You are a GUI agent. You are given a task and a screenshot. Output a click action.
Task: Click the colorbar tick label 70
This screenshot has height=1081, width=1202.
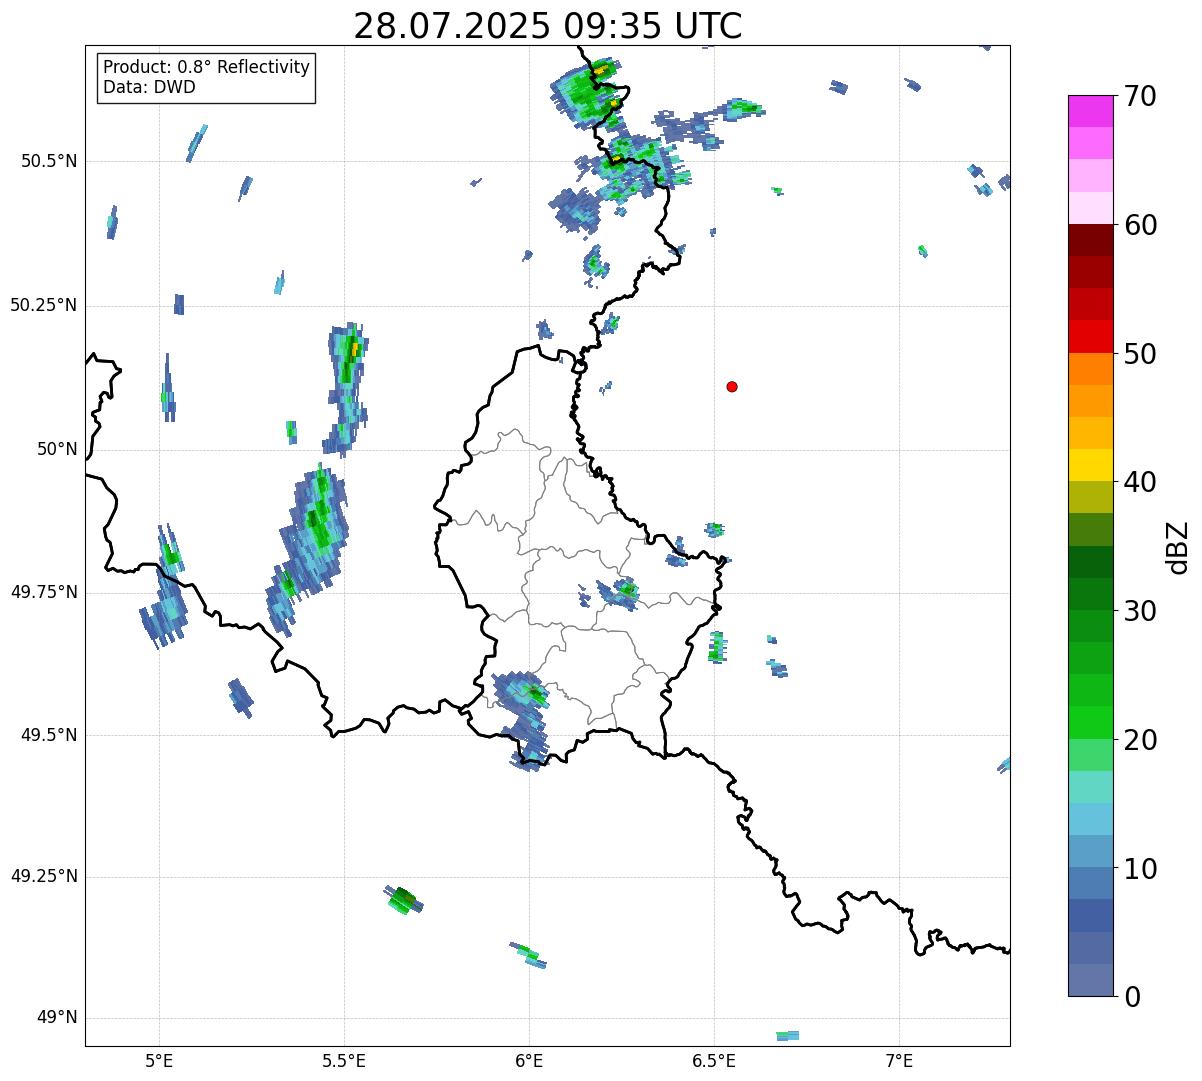coord(1140,97)
